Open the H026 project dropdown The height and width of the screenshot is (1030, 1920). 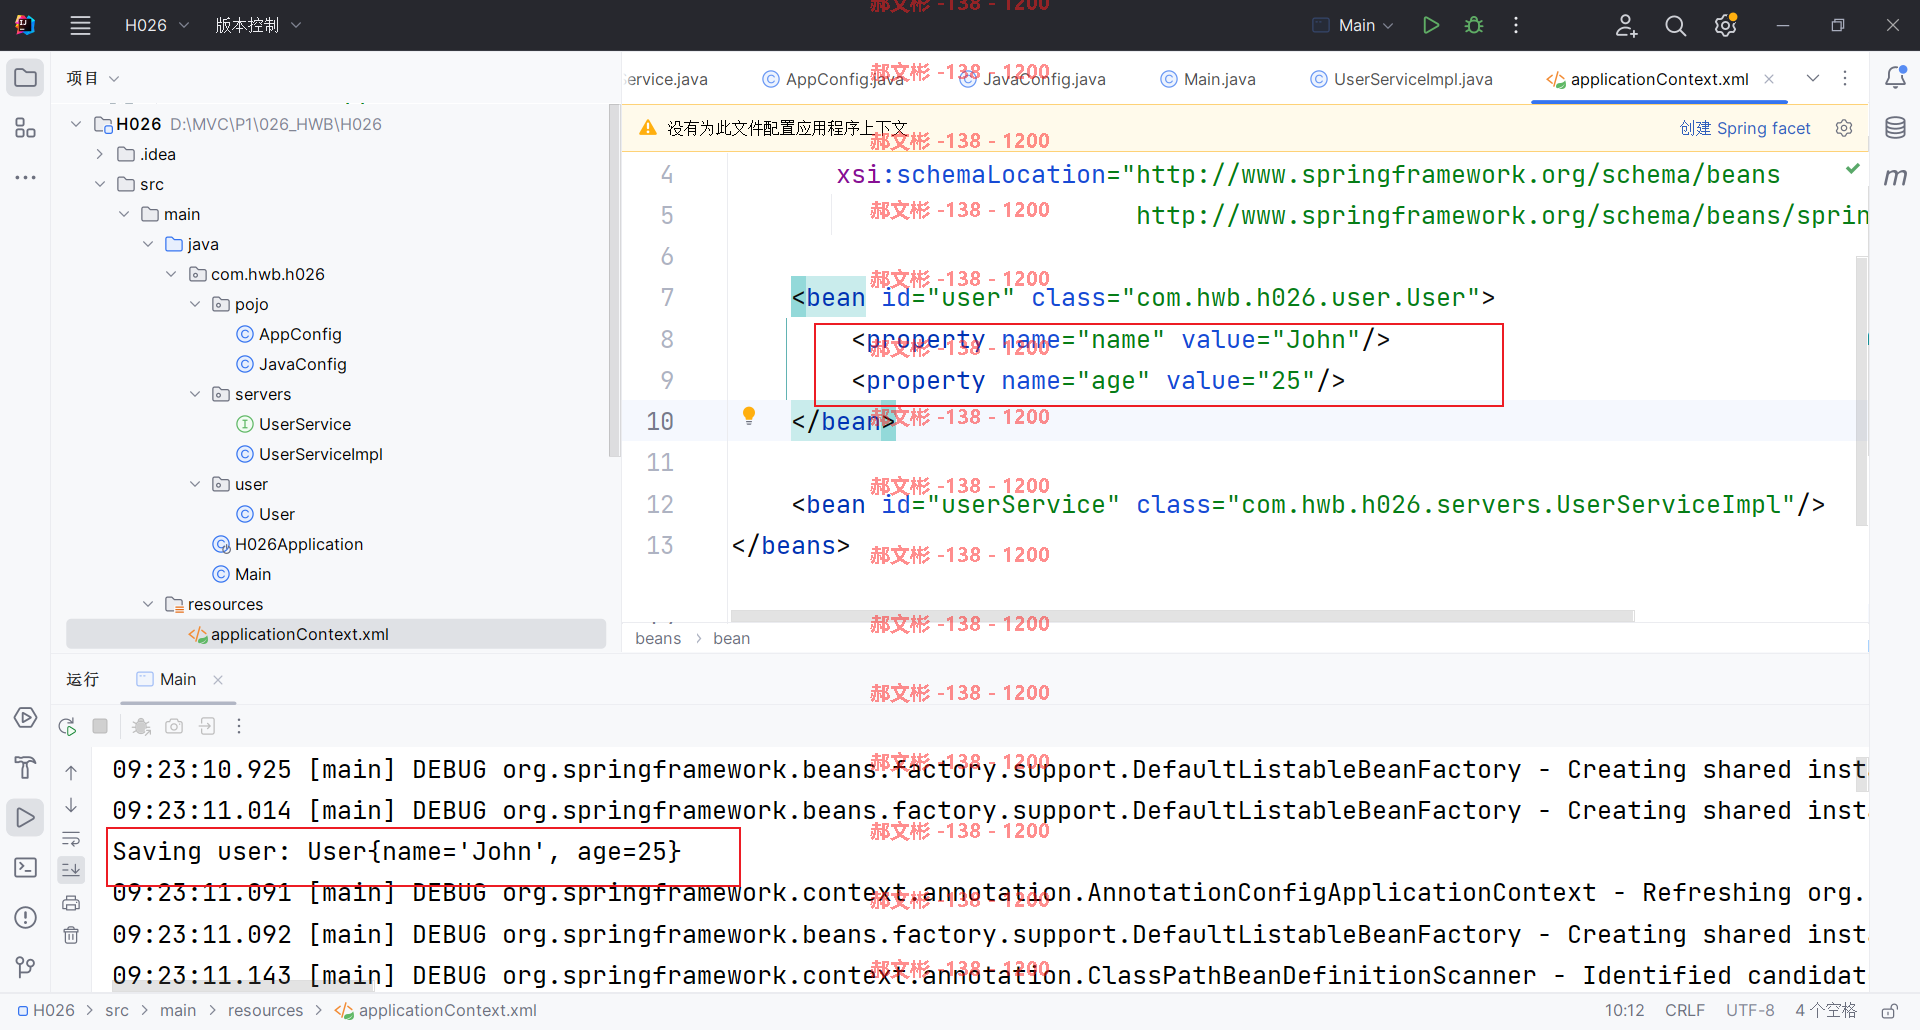156,25
